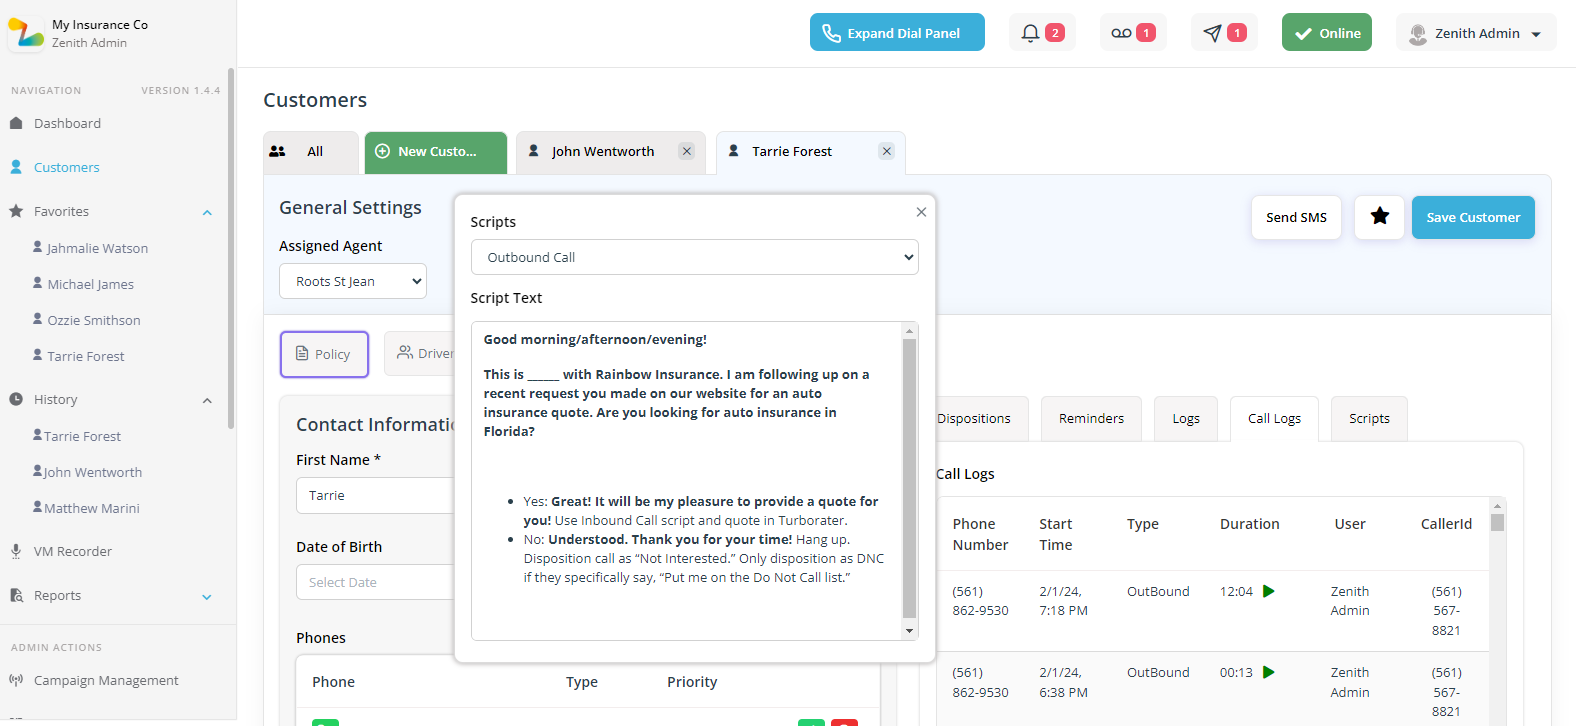The width and height of the screenshot is (1576, 726).
Task: Open Tarrie Forest from History list
Action: [82, 436]
